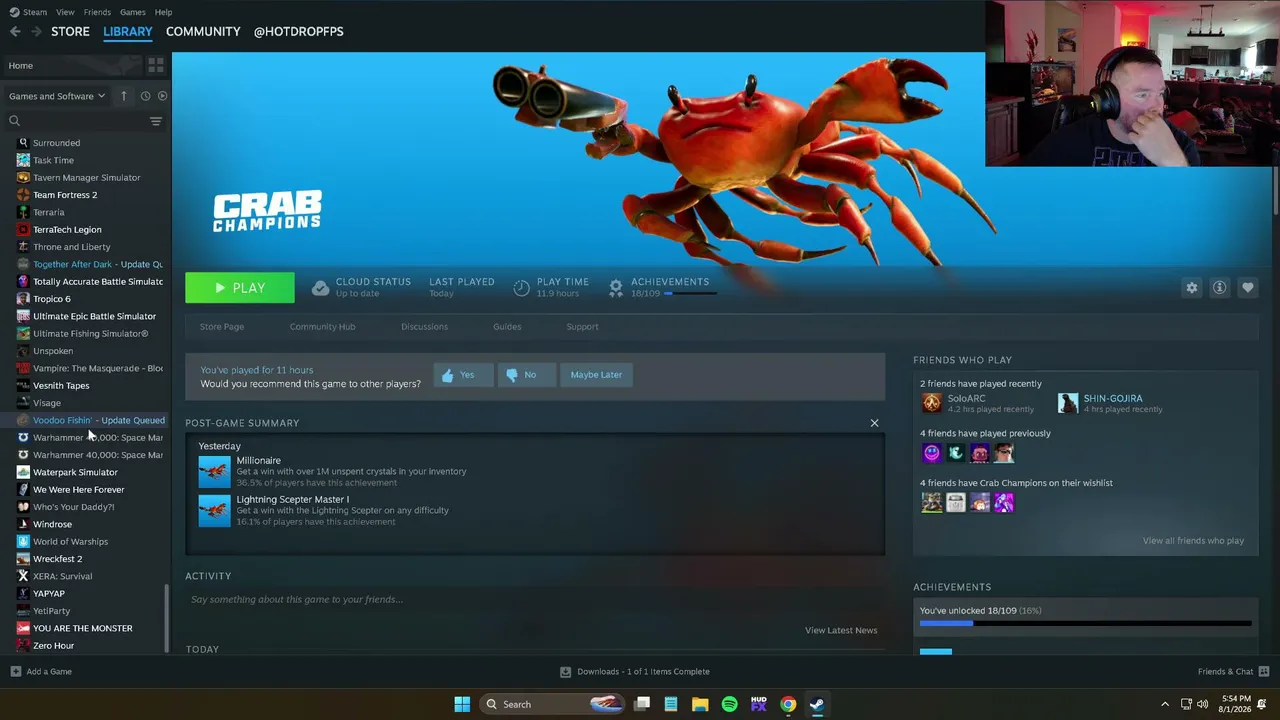Open the Discussions link
Screen dimensions: 1280x720
tap(424, 327)
